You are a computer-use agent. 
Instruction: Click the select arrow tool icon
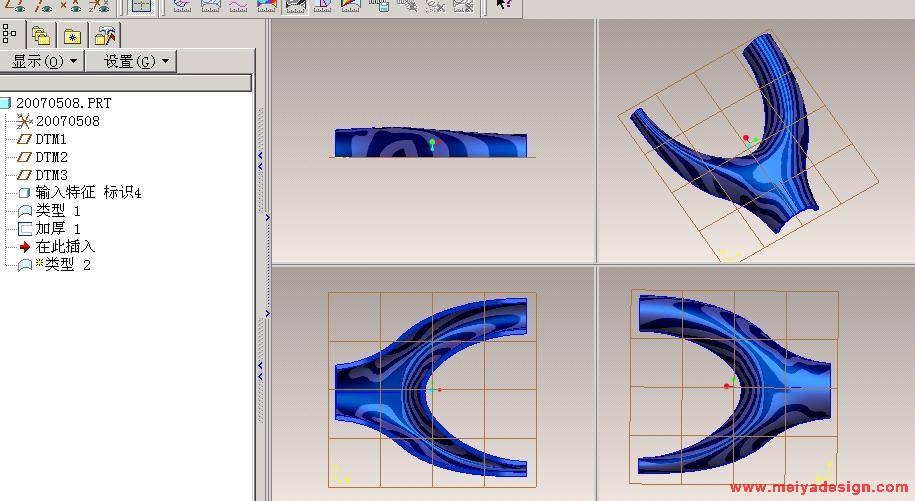tap(504, 5)
